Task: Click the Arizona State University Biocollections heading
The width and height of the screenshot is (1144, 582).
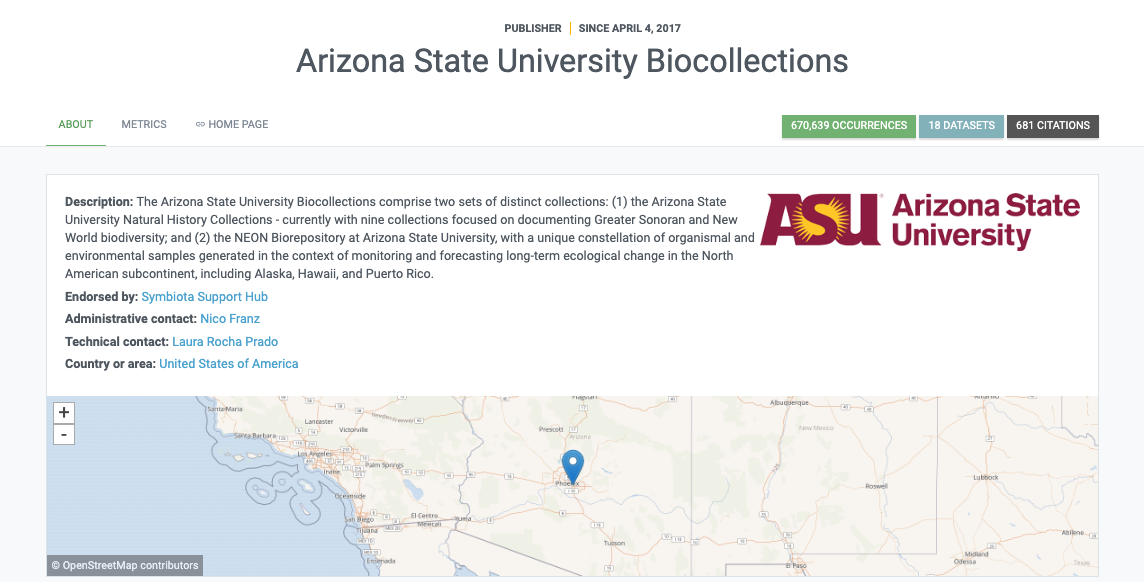Action: pyautogui.click(x=572, y=61)
